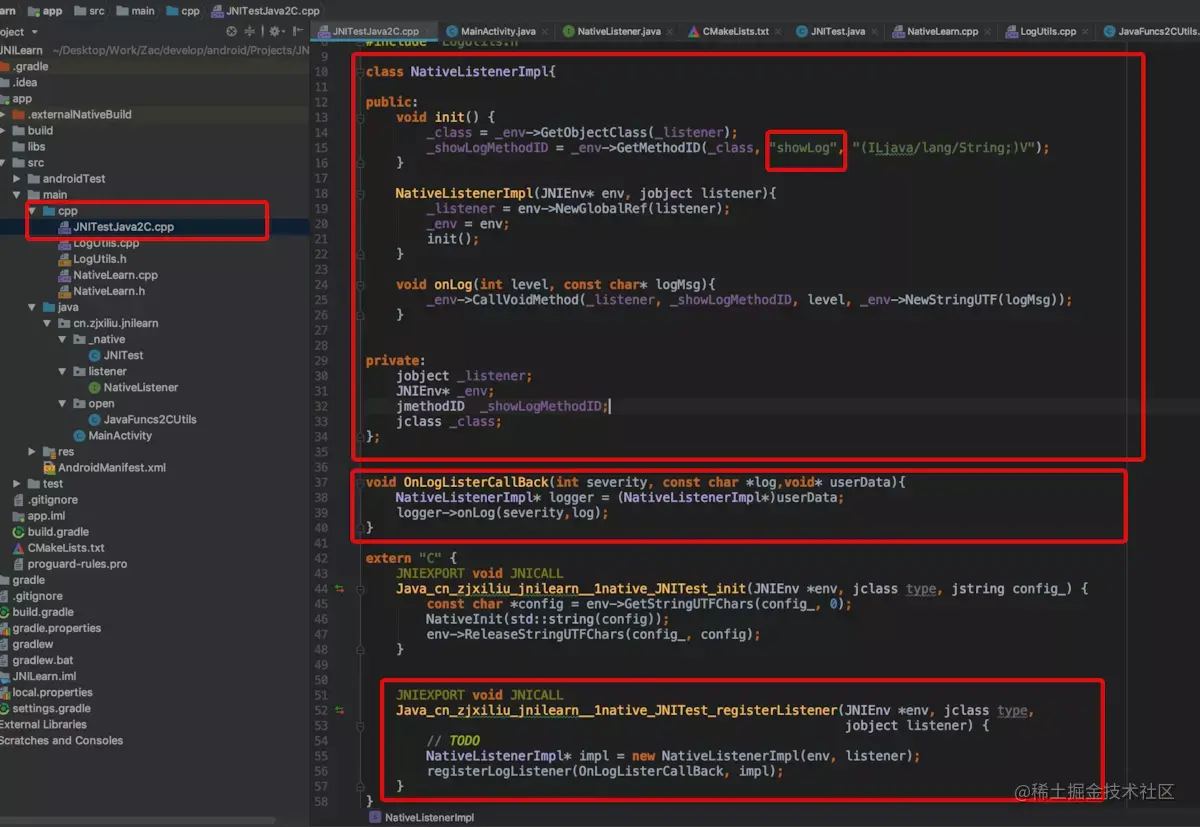Collapse the _native package
Viewport: 1200px width, 827px height.
click(63, 339)
